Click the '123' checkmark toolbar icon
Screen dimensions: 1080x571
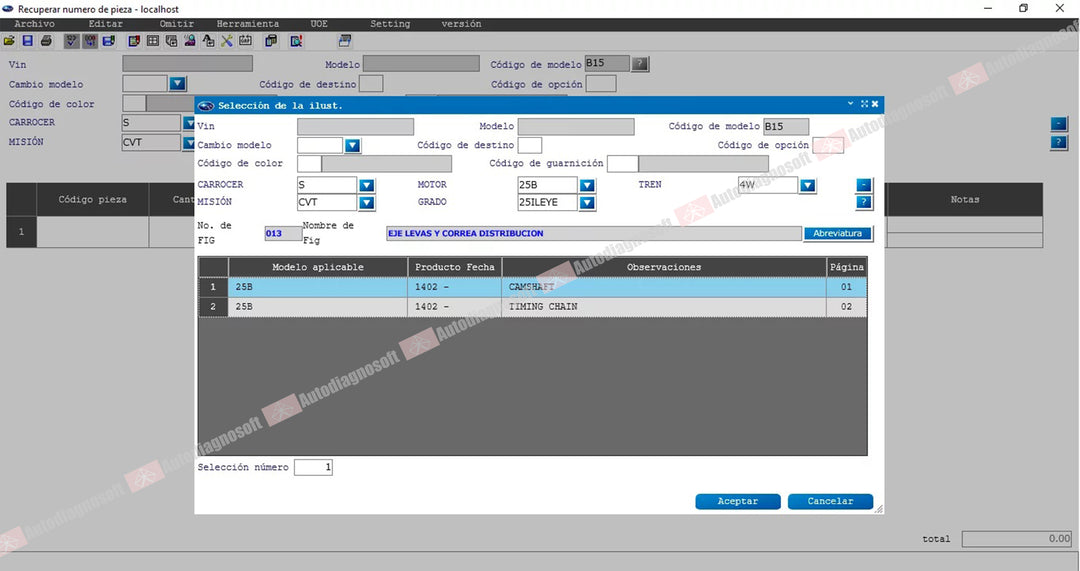pos(72,41)
